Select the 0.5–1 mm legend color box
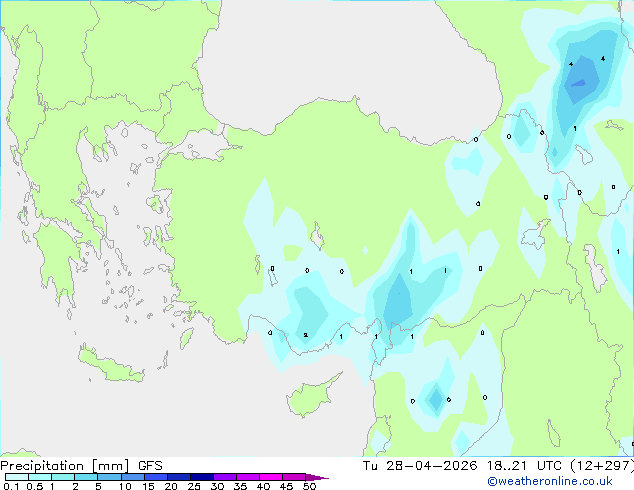Screen dimensions: 634x490 (x=40, y=477)
